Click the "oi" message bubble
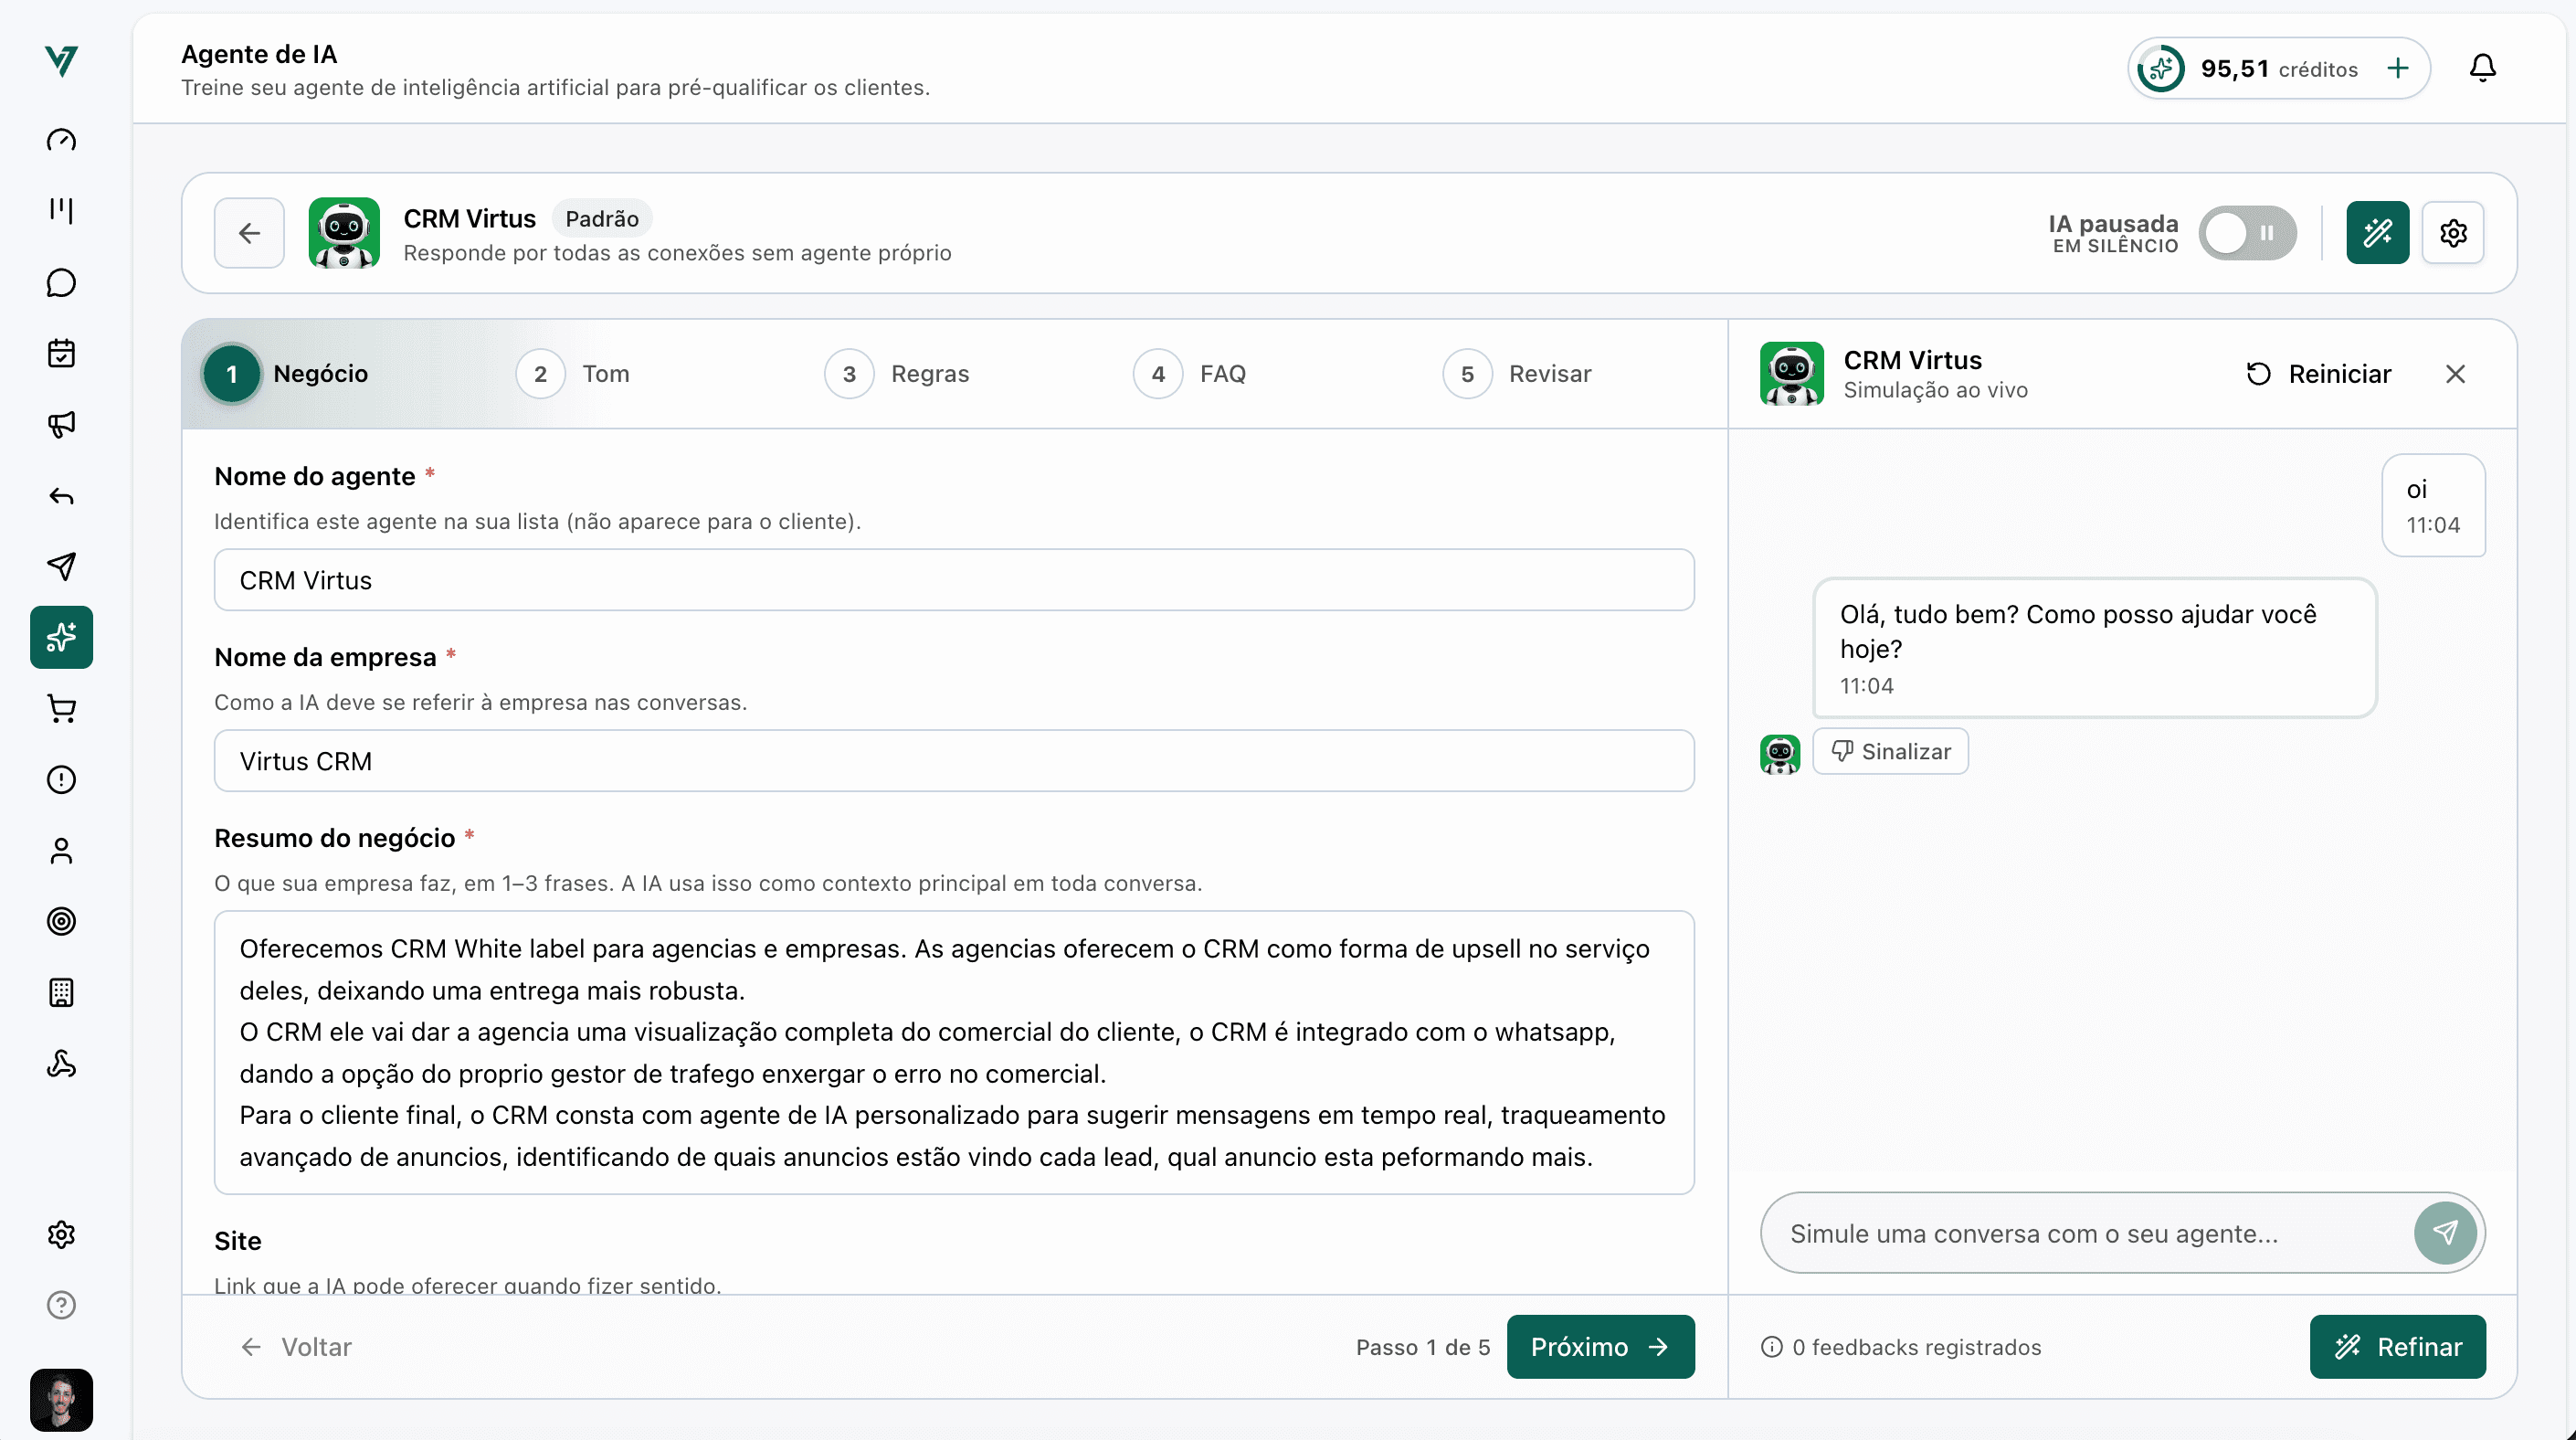Image resolution: width=2576 pixels, height=1440 pixels. click(x=2433, y=505)
